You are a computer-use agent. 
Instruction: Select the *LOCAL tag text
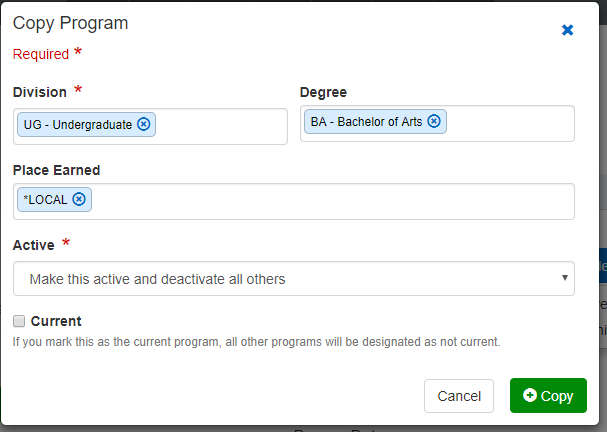pyautogui.click(x=45, y=199)
